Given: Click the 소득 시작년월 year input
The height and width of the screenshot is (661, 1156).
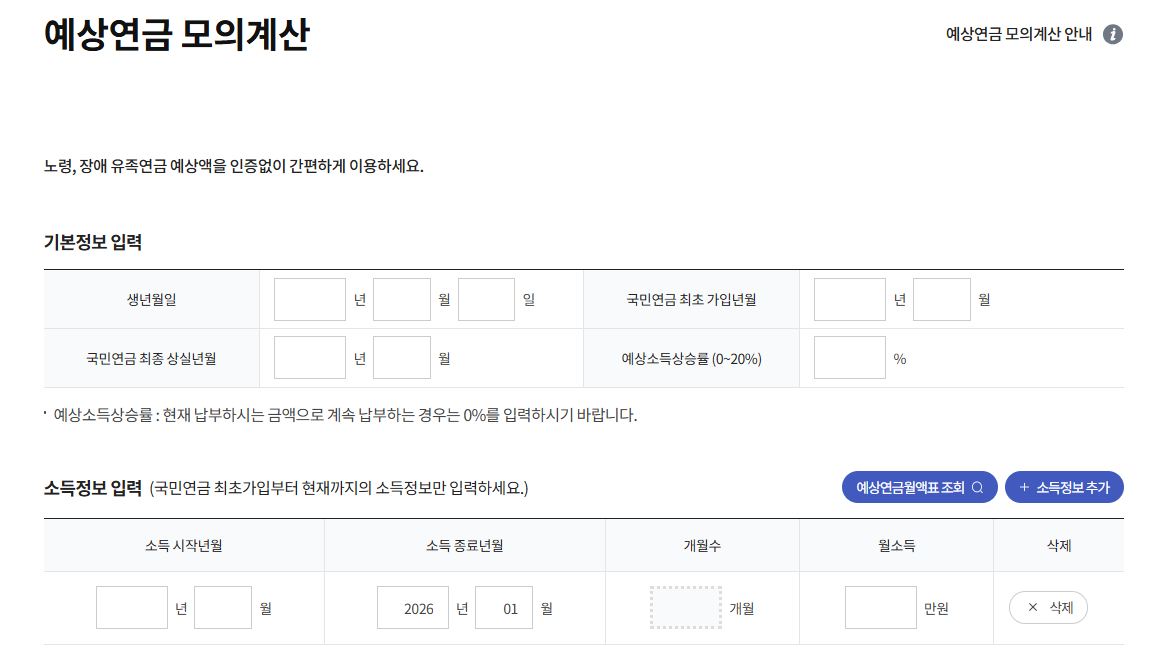Looking at the screenshot, I should [x=132, y=607].
